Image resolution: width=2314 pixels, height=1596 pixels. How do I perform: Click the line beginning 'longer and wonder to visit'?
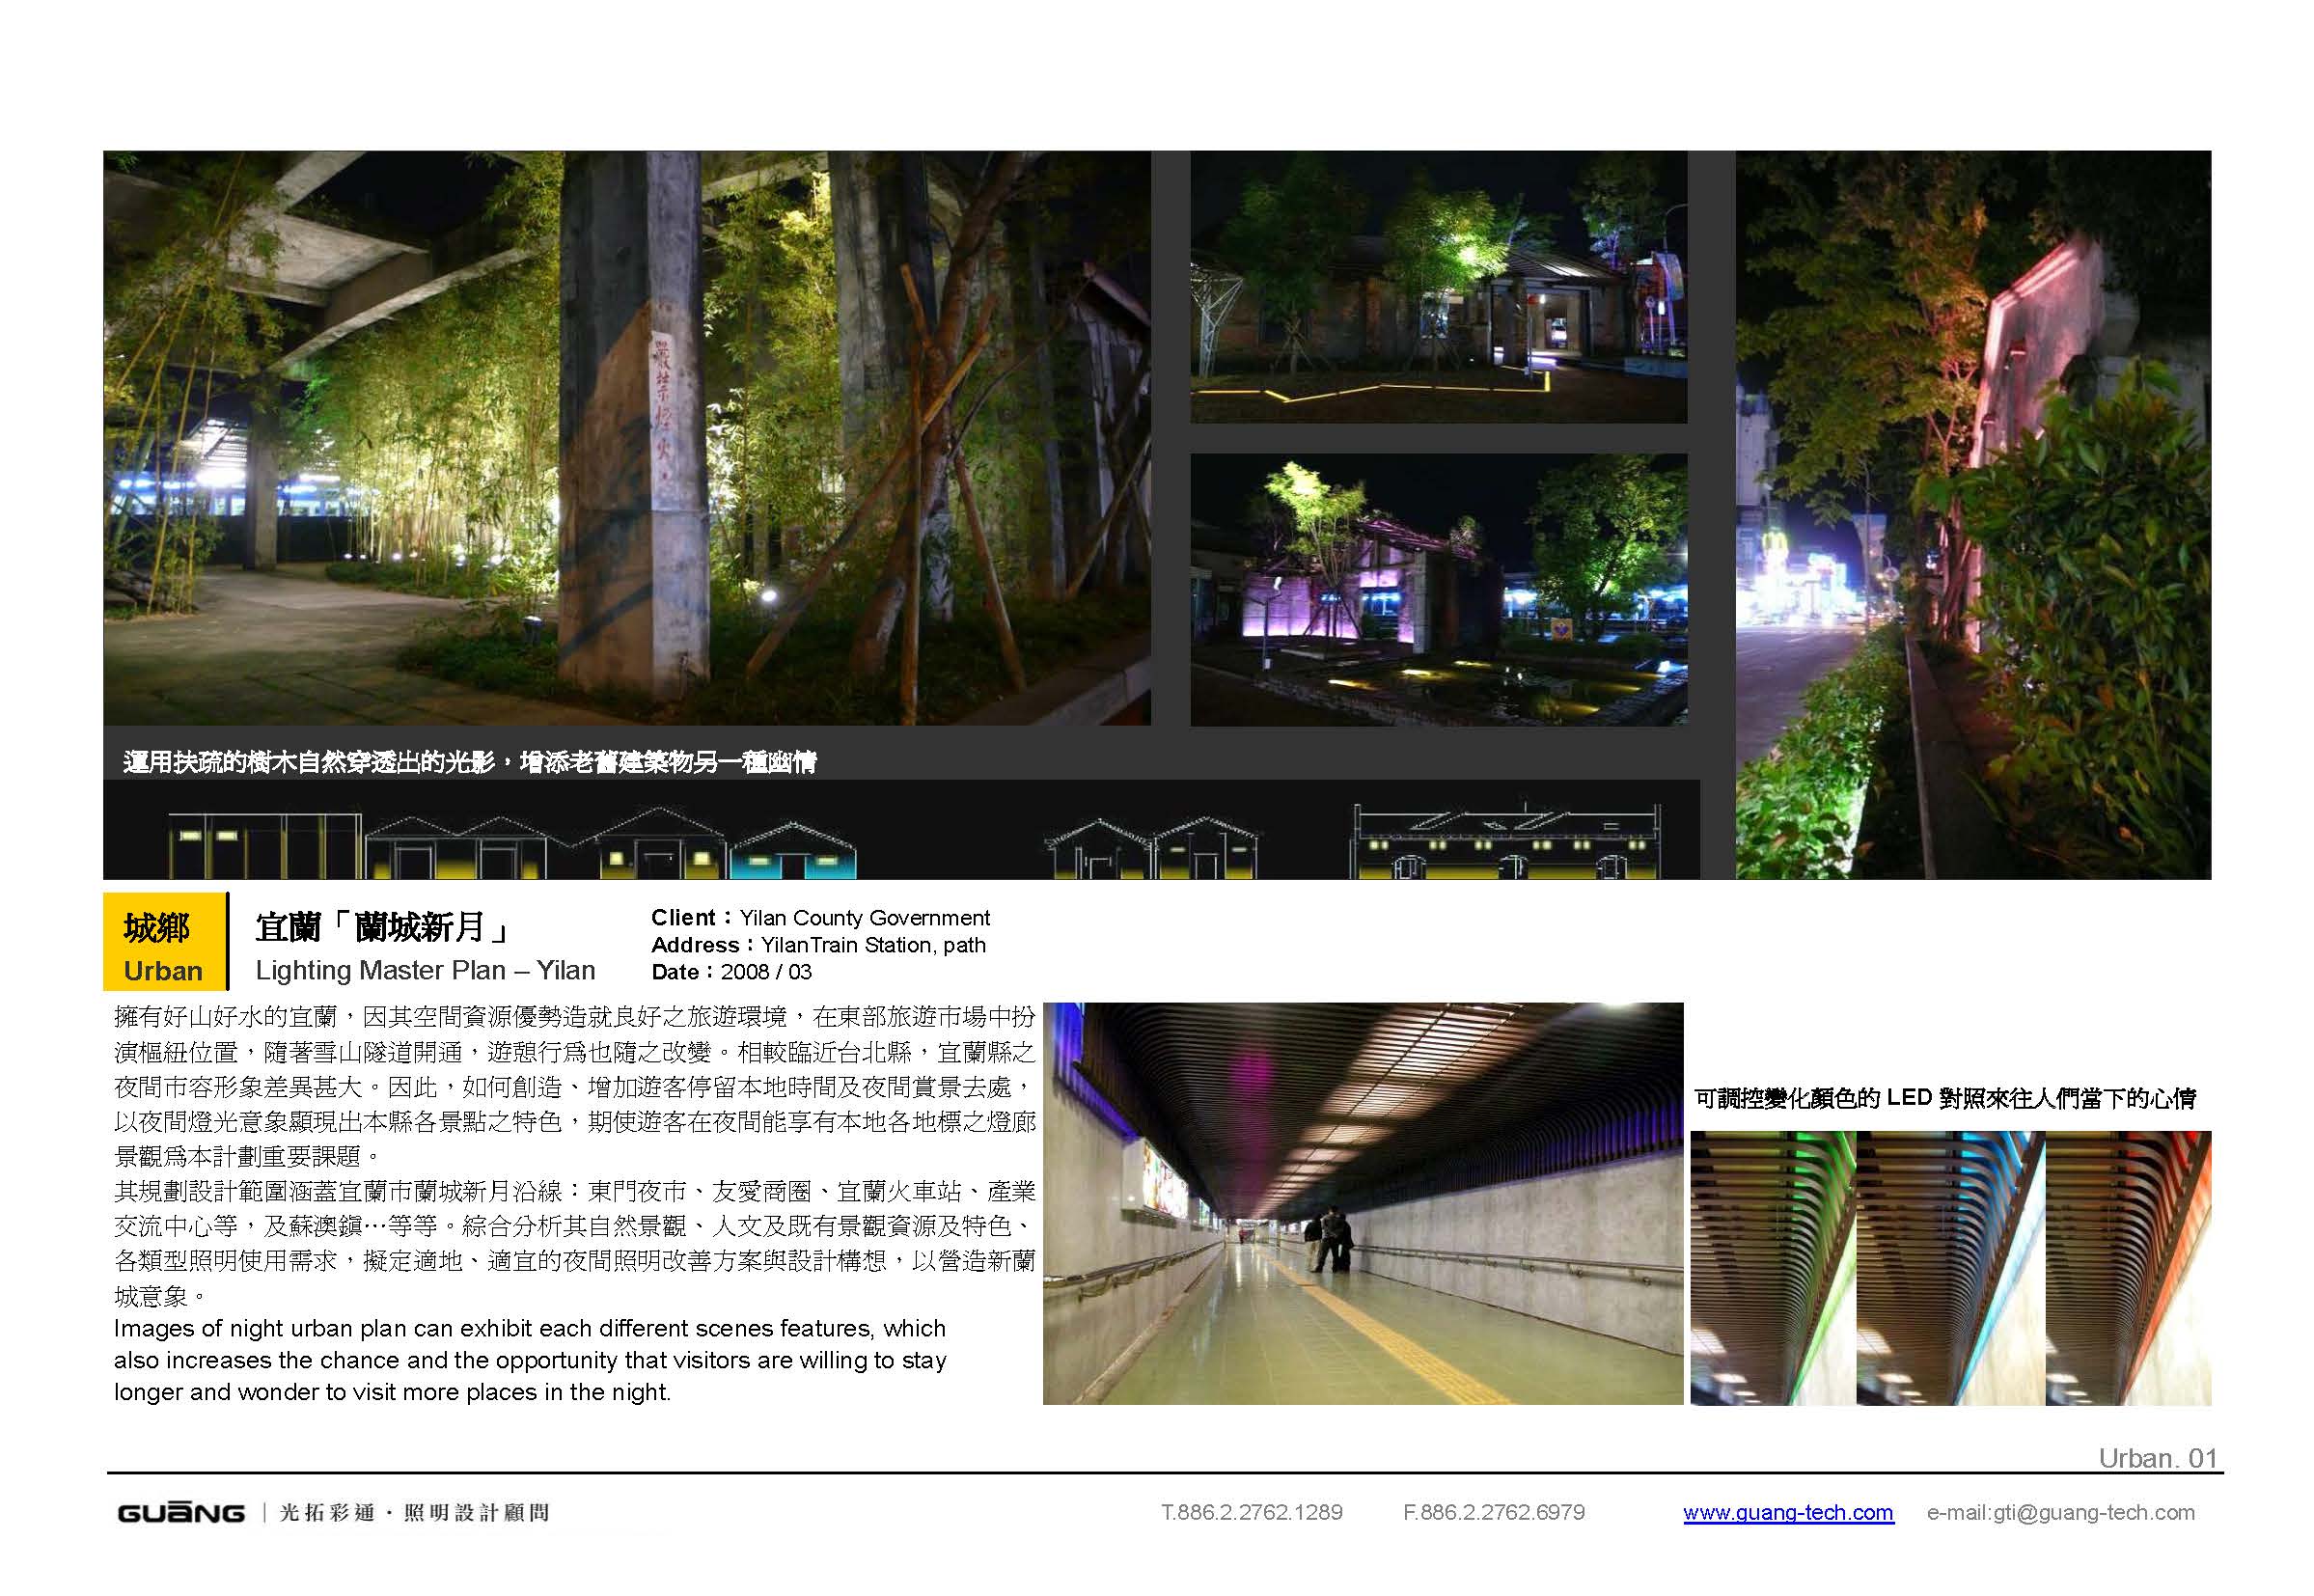coord(392,1392)
